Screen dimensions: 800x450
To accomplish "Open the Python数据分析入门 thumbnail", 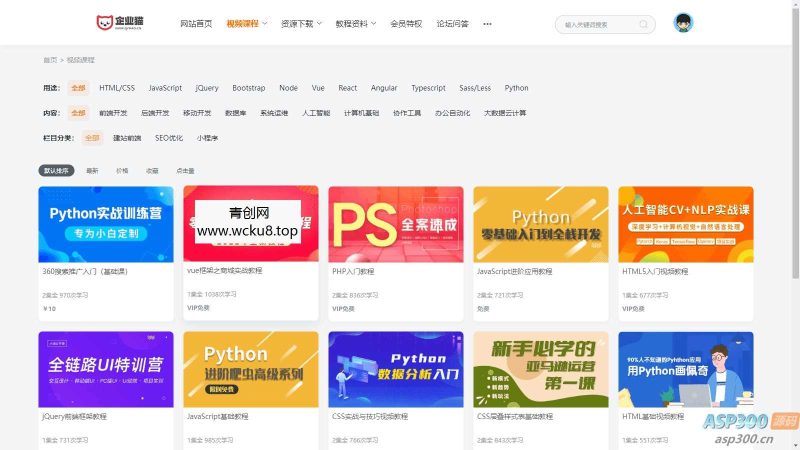I will coord(396,369).
